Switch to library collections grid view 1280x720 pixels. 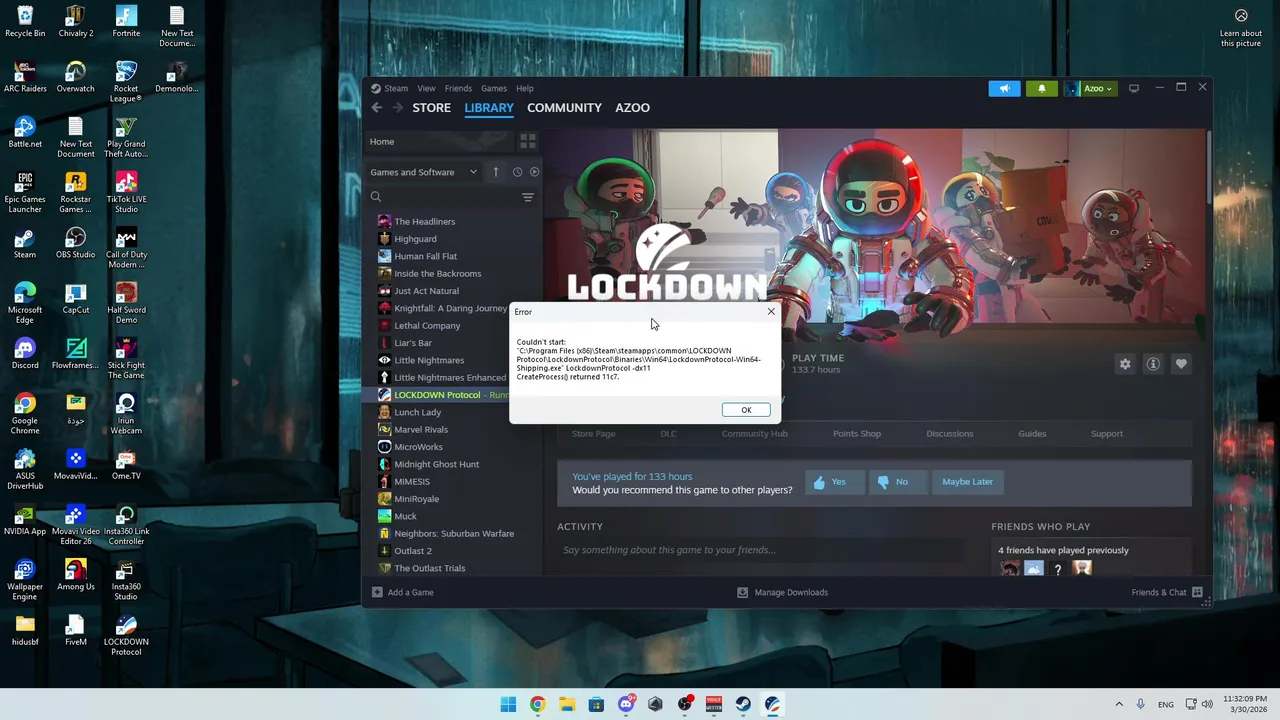[x=528, y=141]
